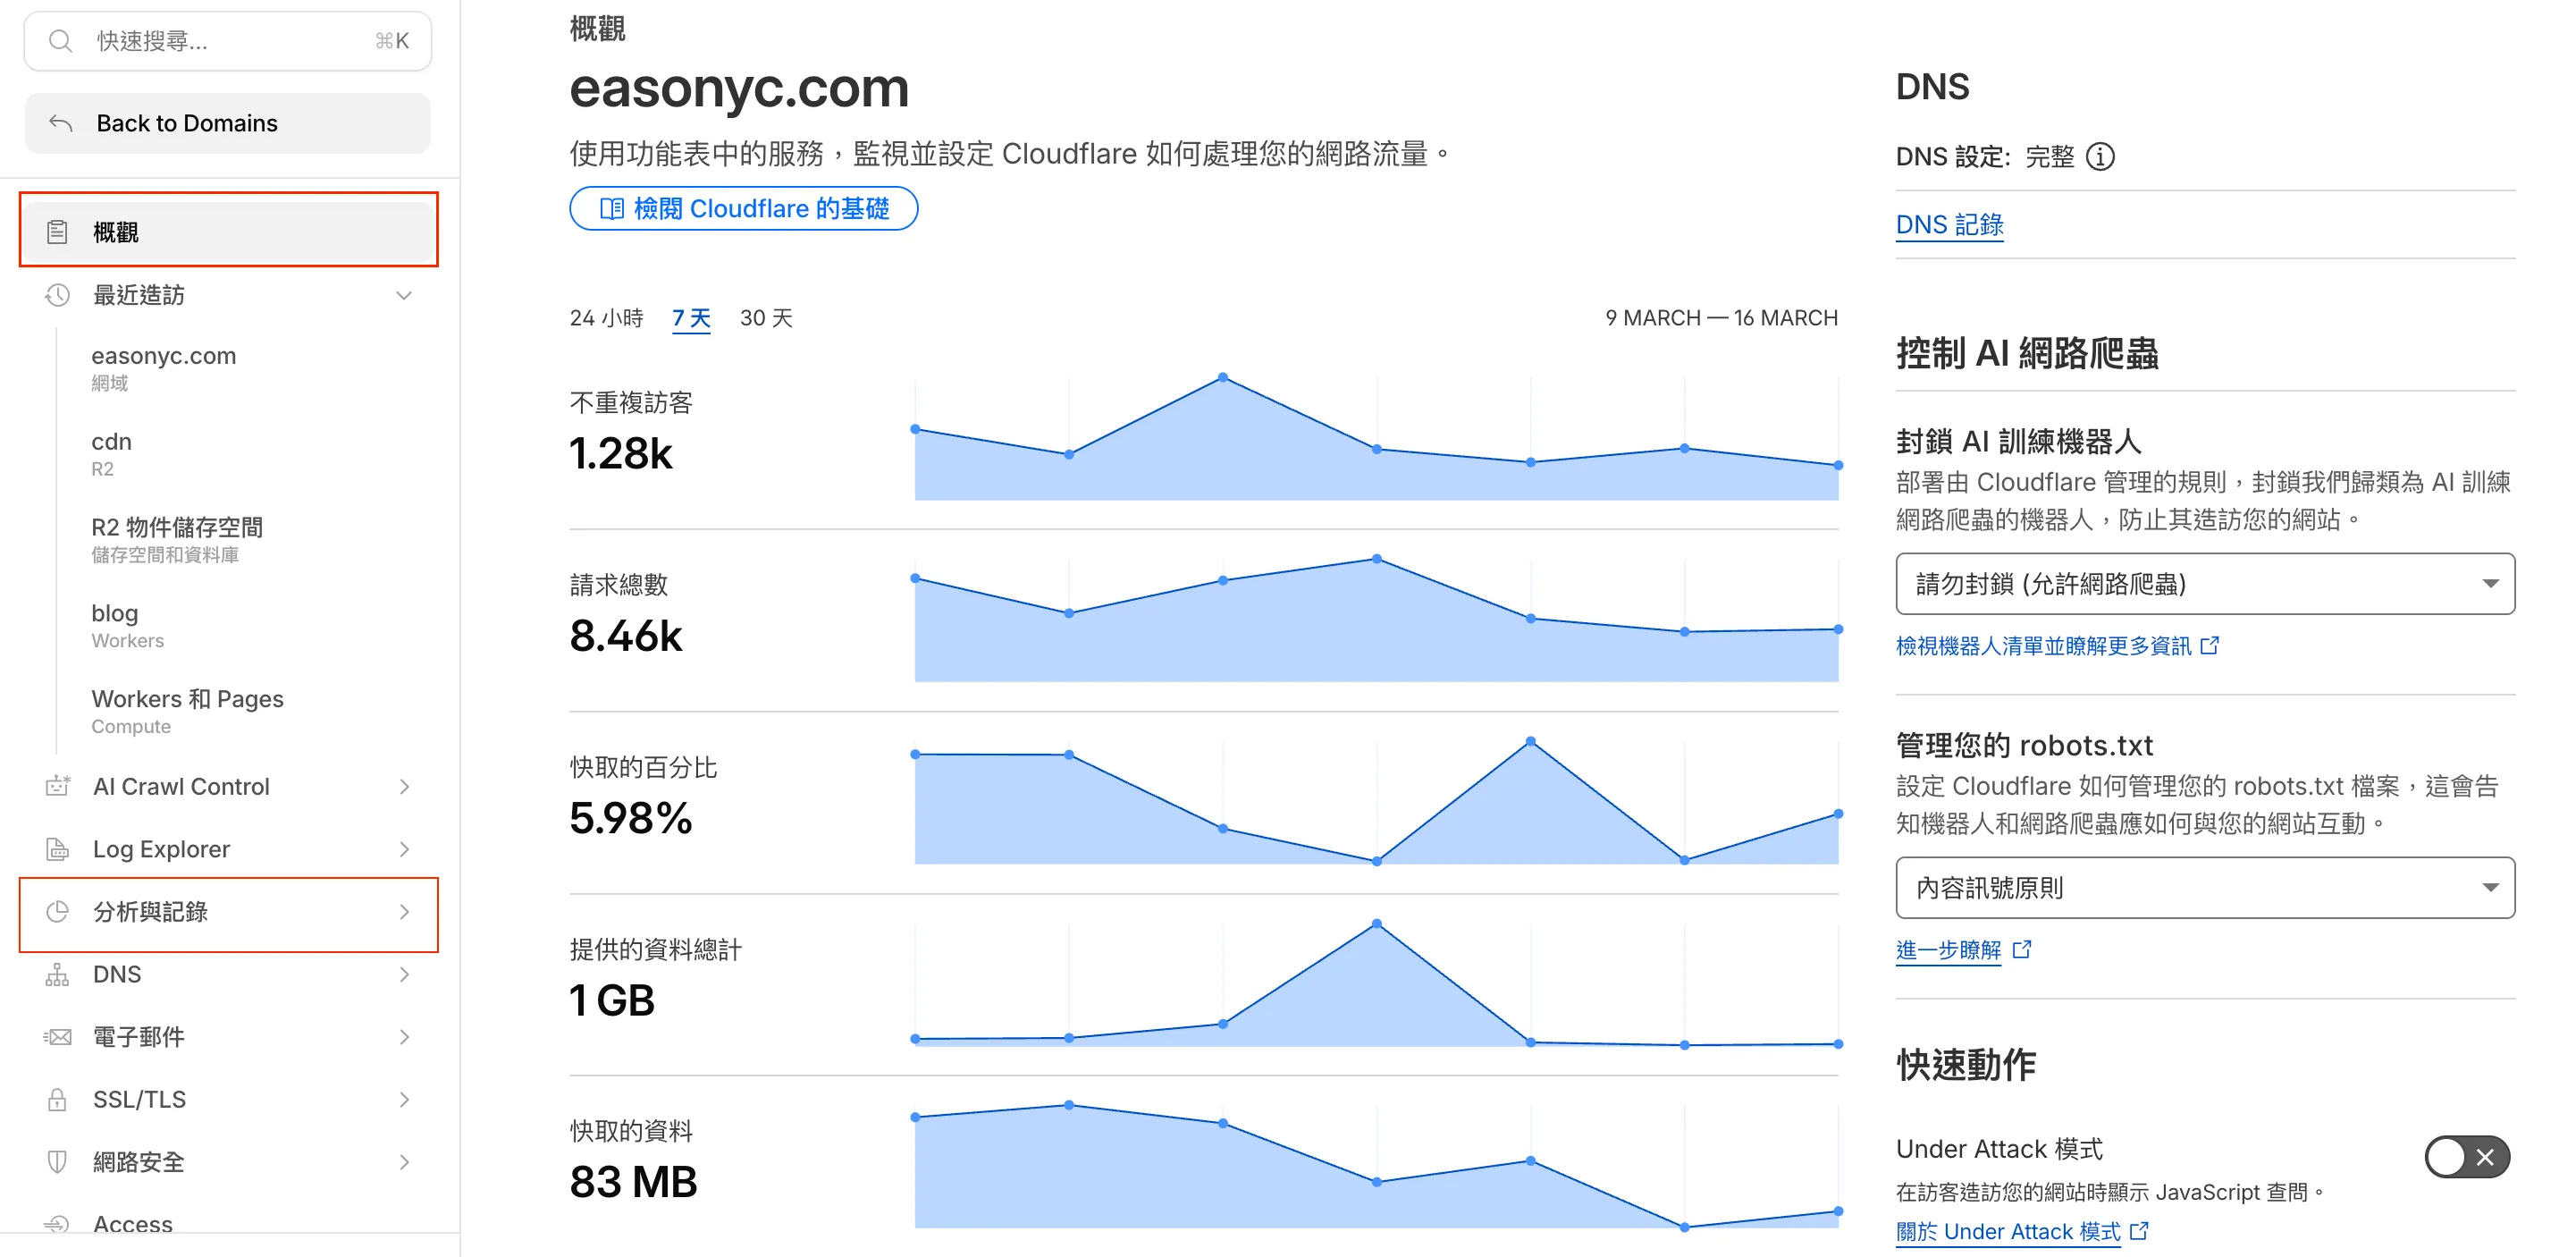Screen dimensions: 2576x1257
Task: Click the Back to Domains button
Action: coord(228,123)
